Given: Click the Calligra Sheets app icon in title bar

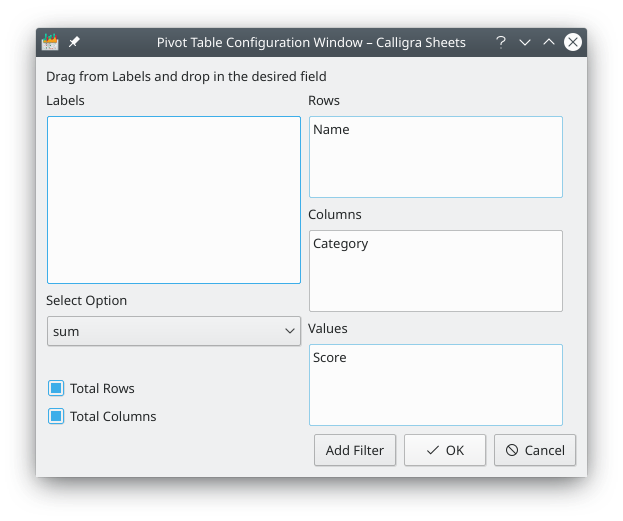Looking at the screenshot, I should pos(50,42).
